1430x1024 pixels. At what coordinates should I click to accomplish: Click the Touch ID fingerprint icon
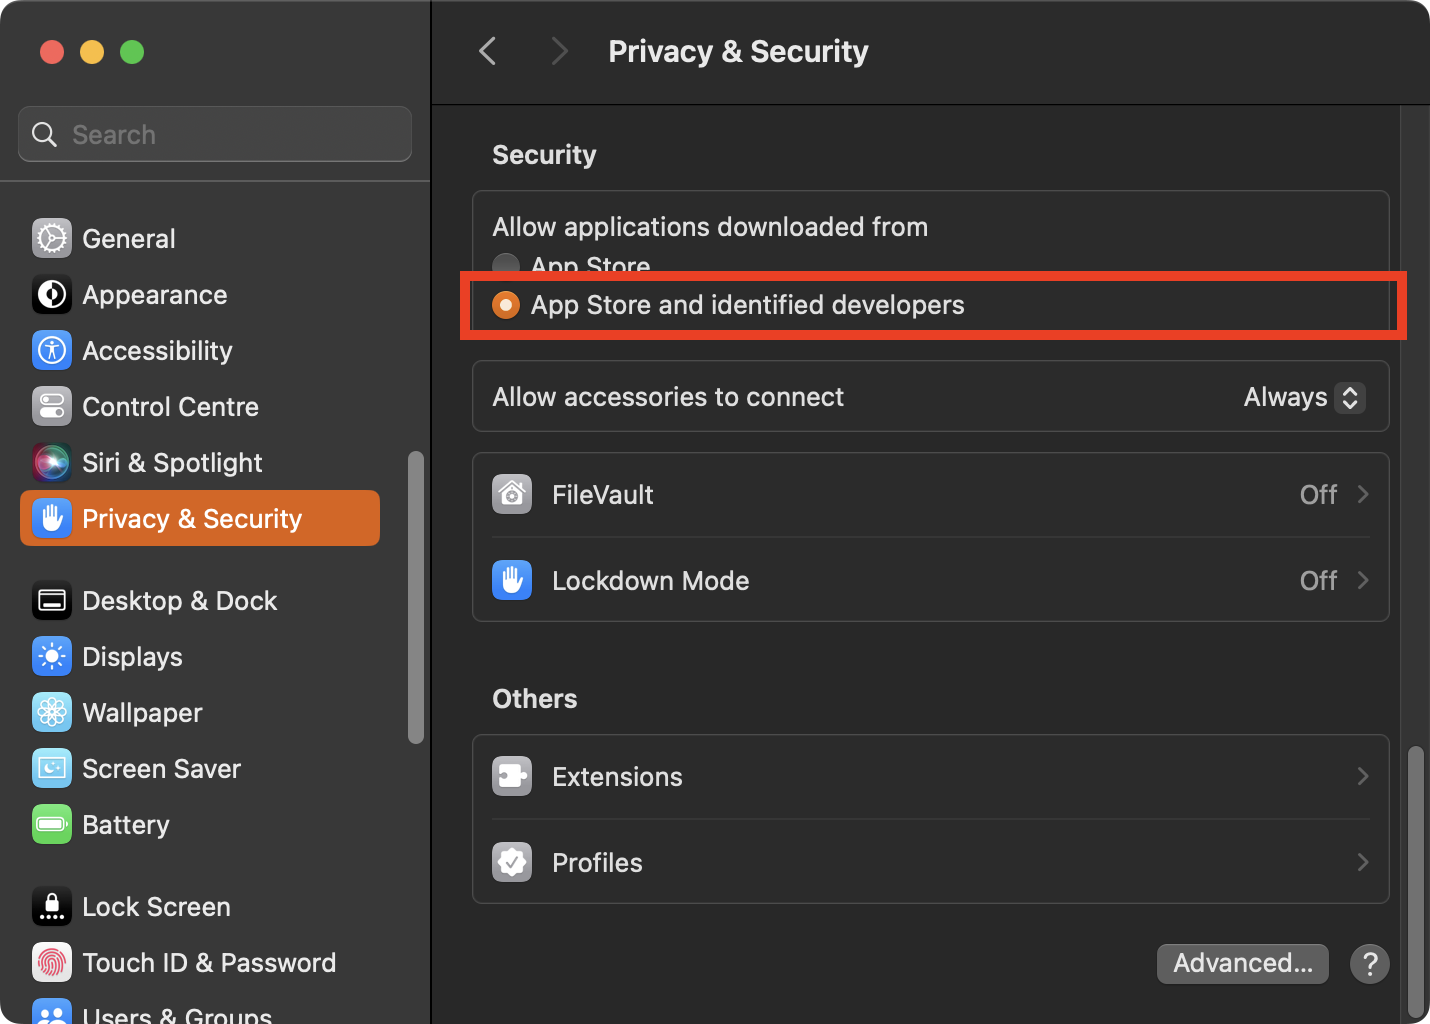[x=52, y=962]
